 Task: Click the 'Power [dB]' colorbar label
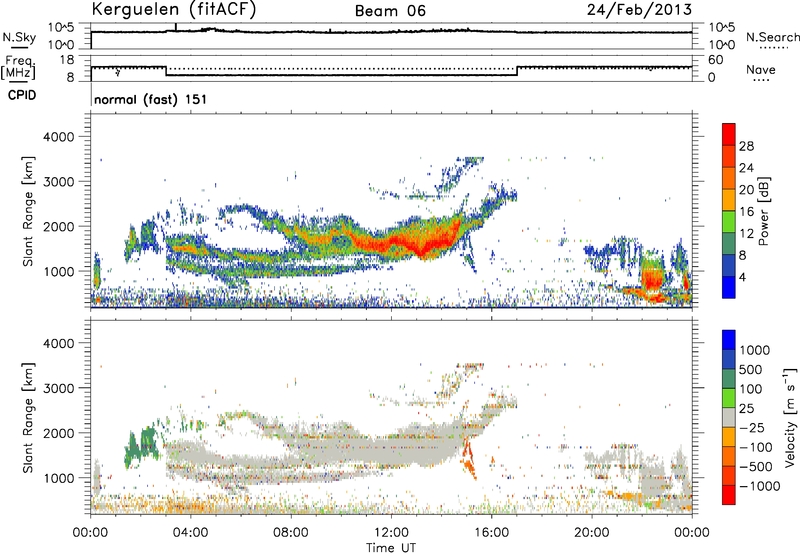(764, 211)
